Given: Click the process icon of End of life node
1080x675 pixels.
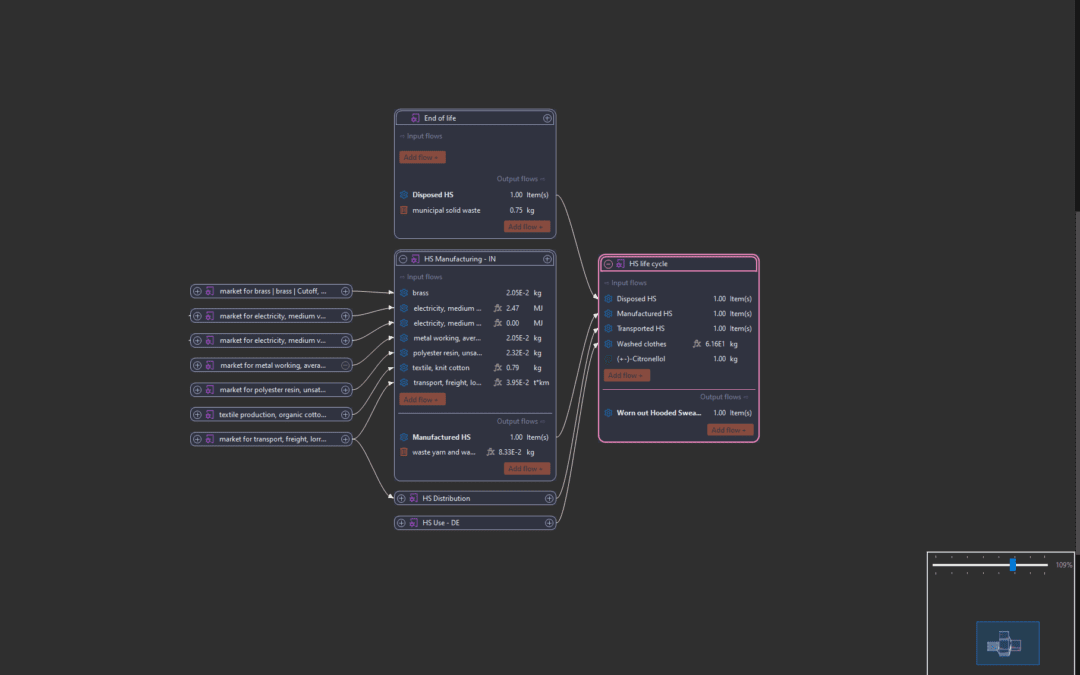Looking at the screenshot, I should click(x=415, y=118).
